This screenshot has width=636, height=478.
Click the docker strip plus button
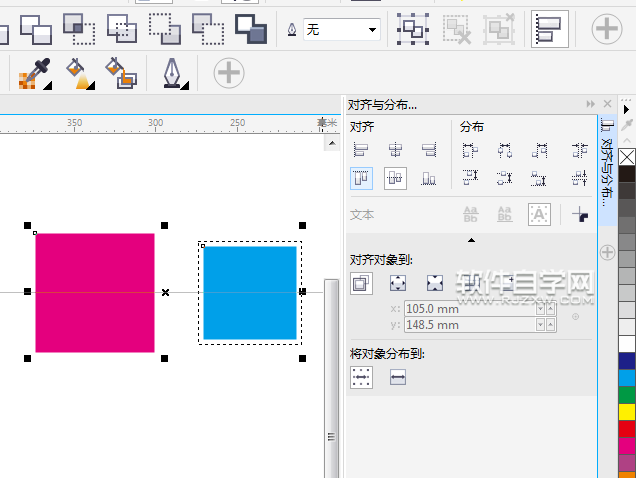[x=607, y=252]
